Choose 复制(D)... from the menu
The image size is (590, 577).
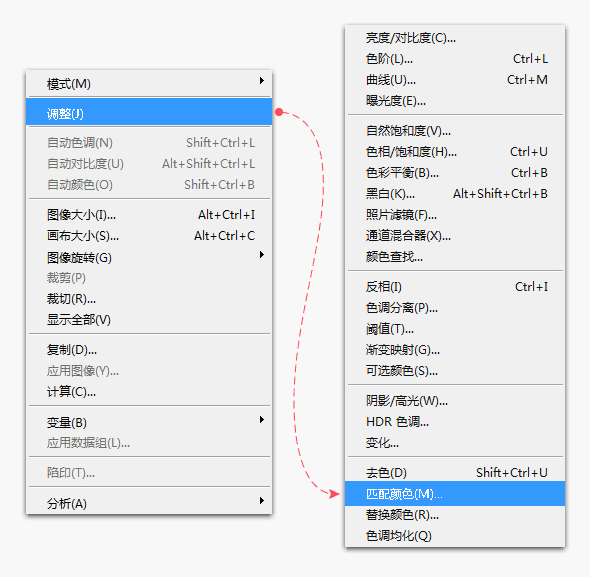pyautogui.click(x=149, y=350)
